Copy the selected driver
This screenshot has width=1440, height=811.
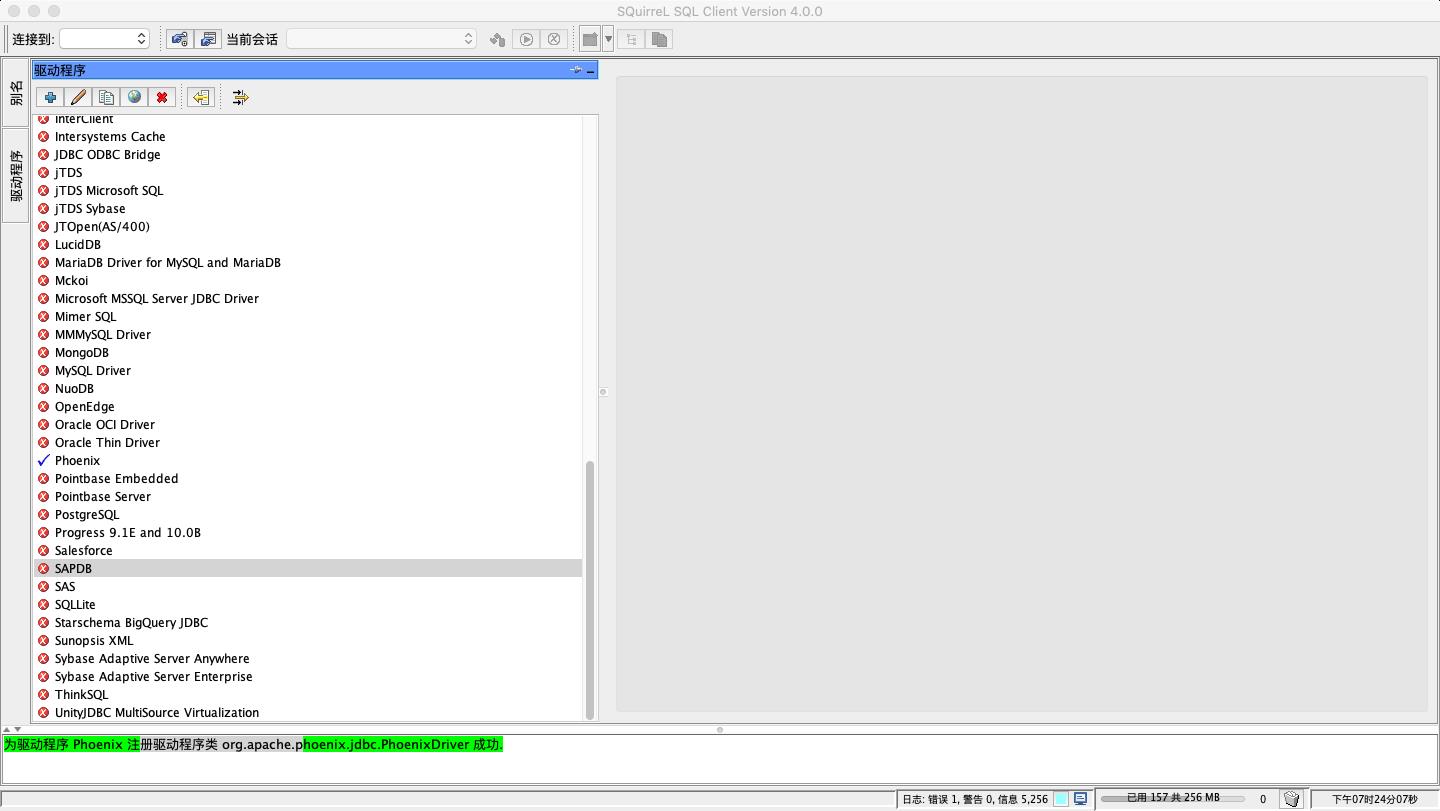(106, 97)
